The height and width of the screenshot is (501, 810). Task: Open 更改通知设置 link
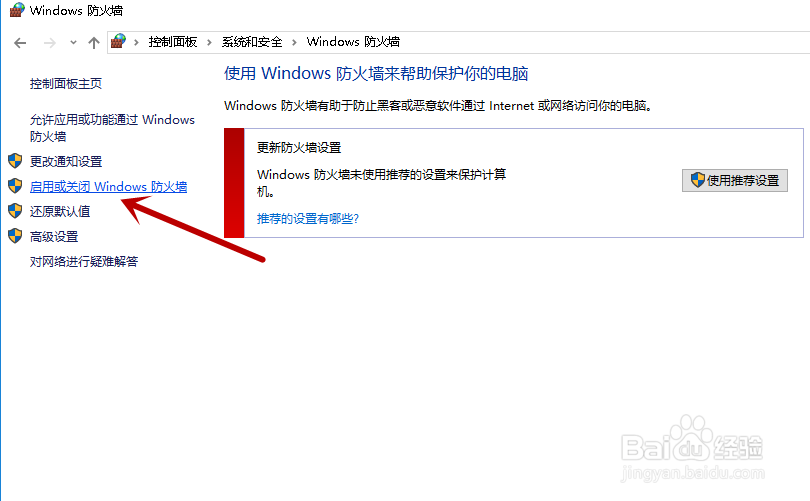pos(66,161)
